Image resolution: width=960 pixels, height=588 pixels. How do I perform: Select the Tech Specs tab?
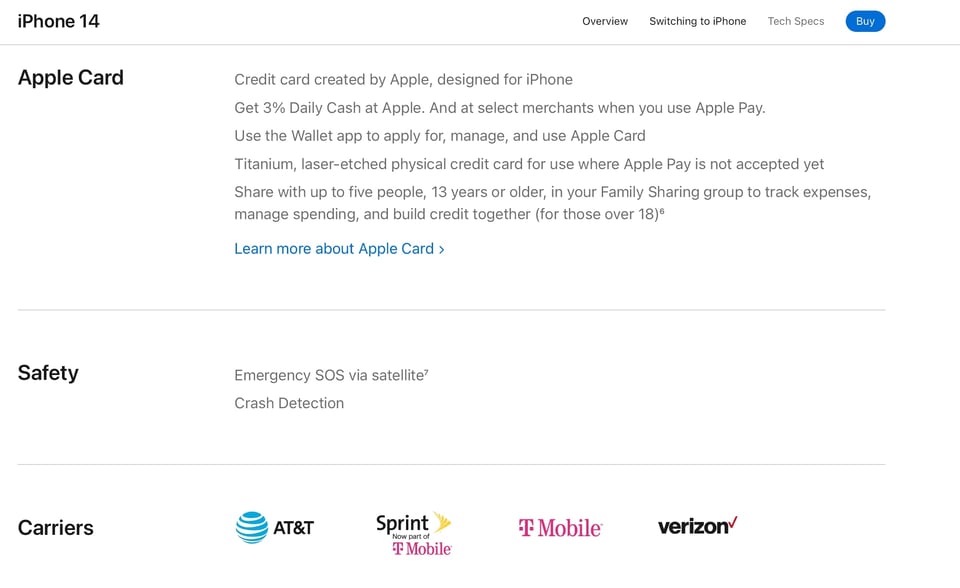796,21
